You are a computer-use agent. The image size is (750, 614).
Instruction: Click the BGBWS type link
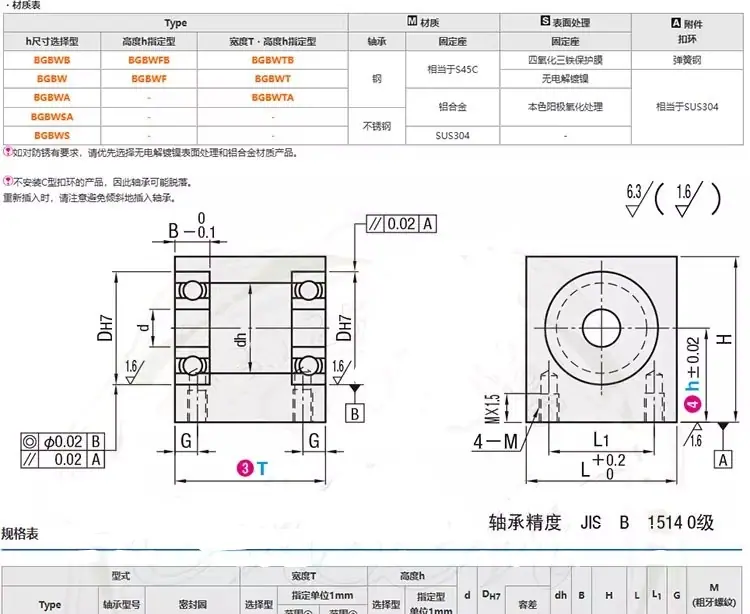[52, 135]
